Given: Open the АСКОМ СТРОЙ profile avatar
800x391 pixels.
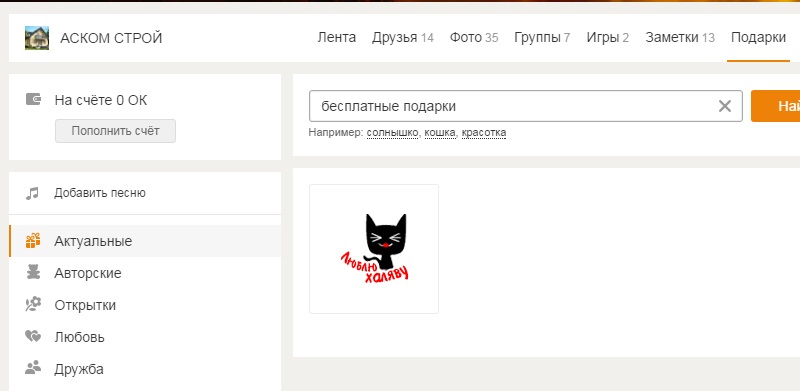Looking at the screenshot, I should tap(37, 38).
